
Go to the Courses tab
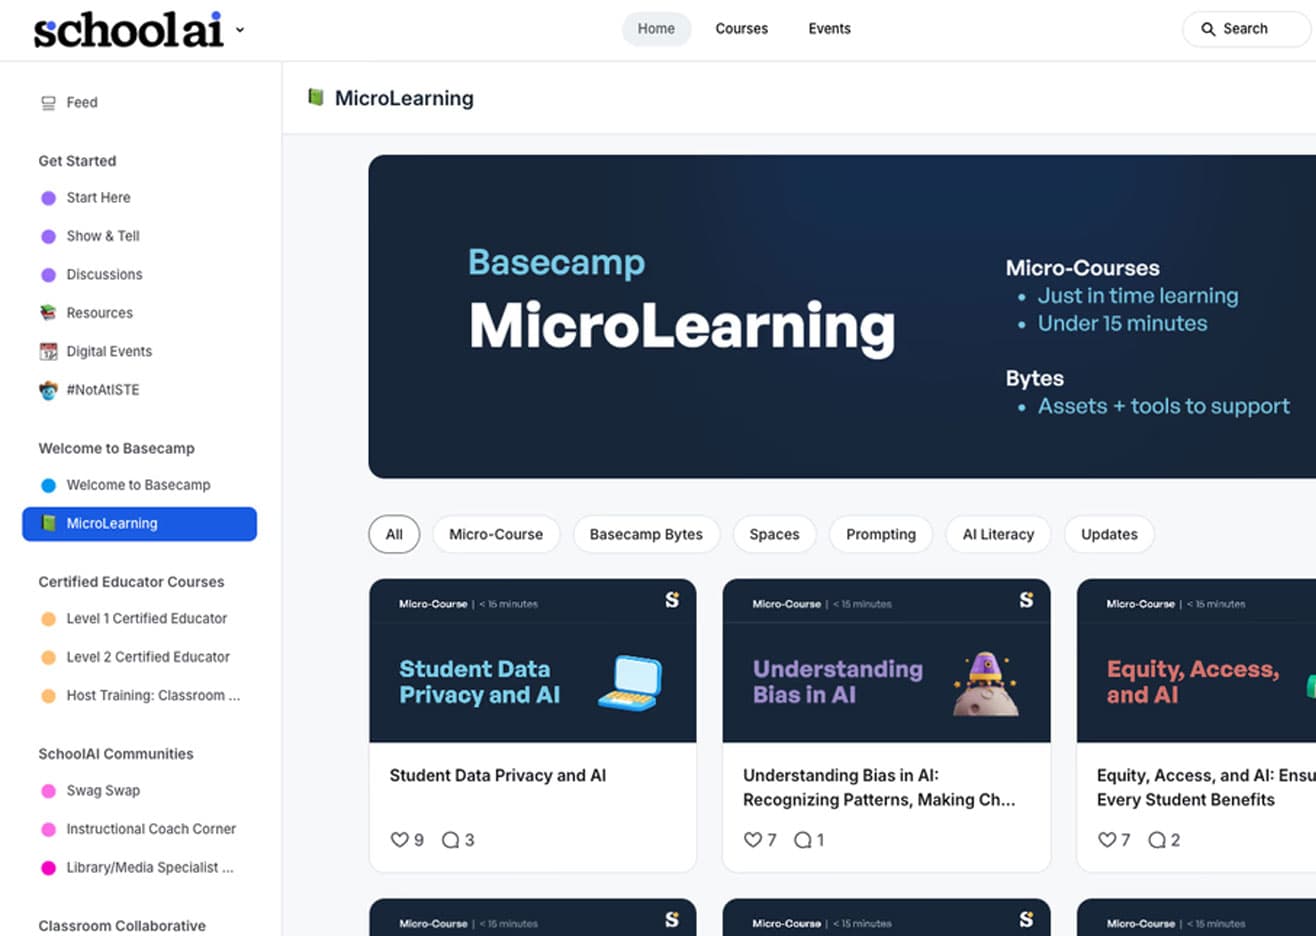coord(741,29)
